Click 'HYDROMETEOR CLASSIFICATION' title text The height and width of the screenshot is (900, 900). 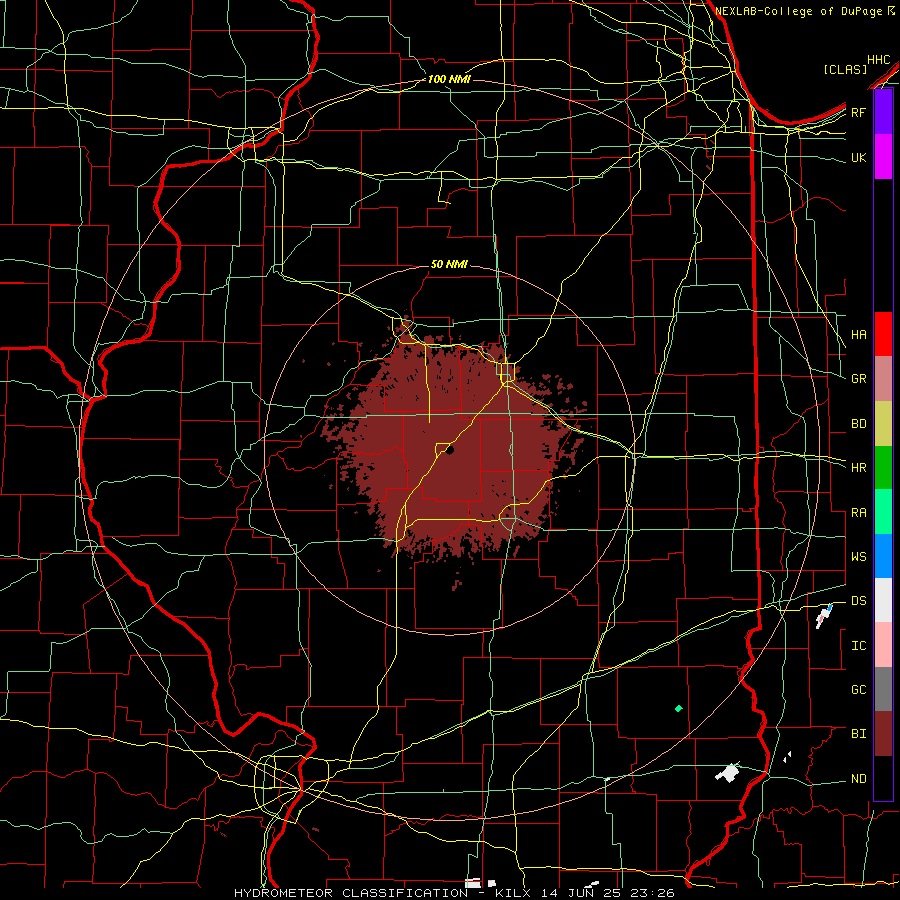coord(351,893)
